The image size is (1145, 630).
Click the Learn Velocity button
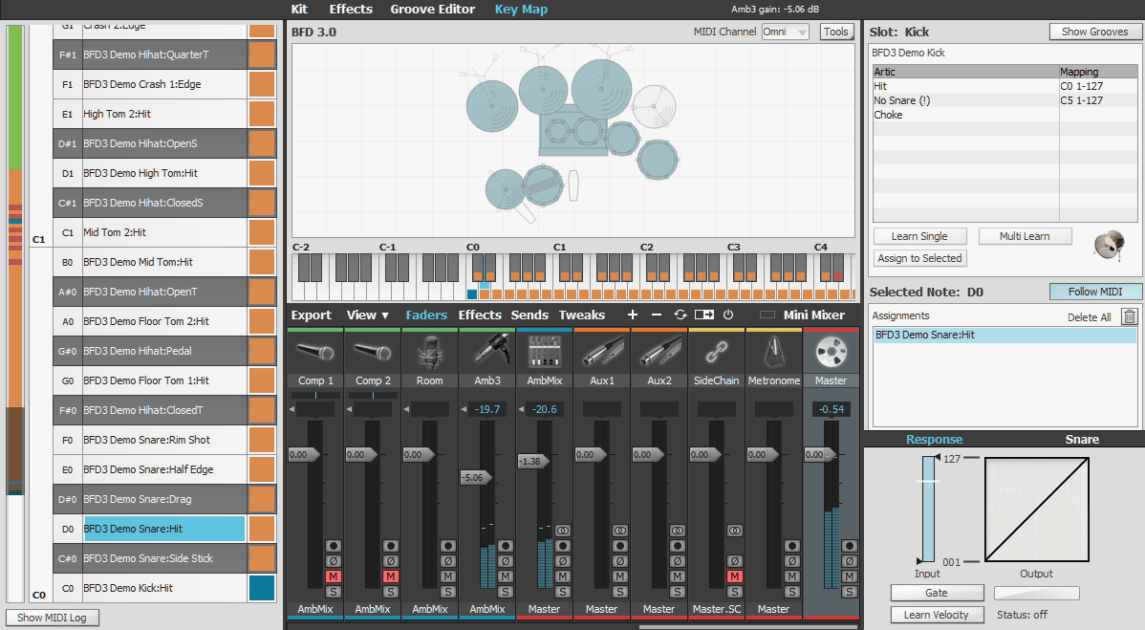[936, 615]
